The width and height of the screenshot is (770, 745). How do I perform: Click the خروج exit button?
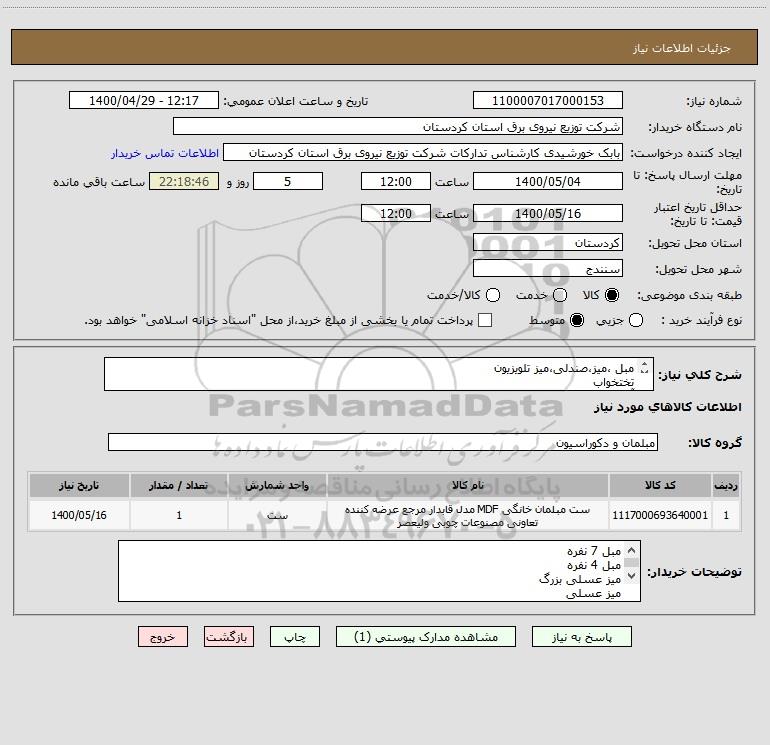click(163, 637)
